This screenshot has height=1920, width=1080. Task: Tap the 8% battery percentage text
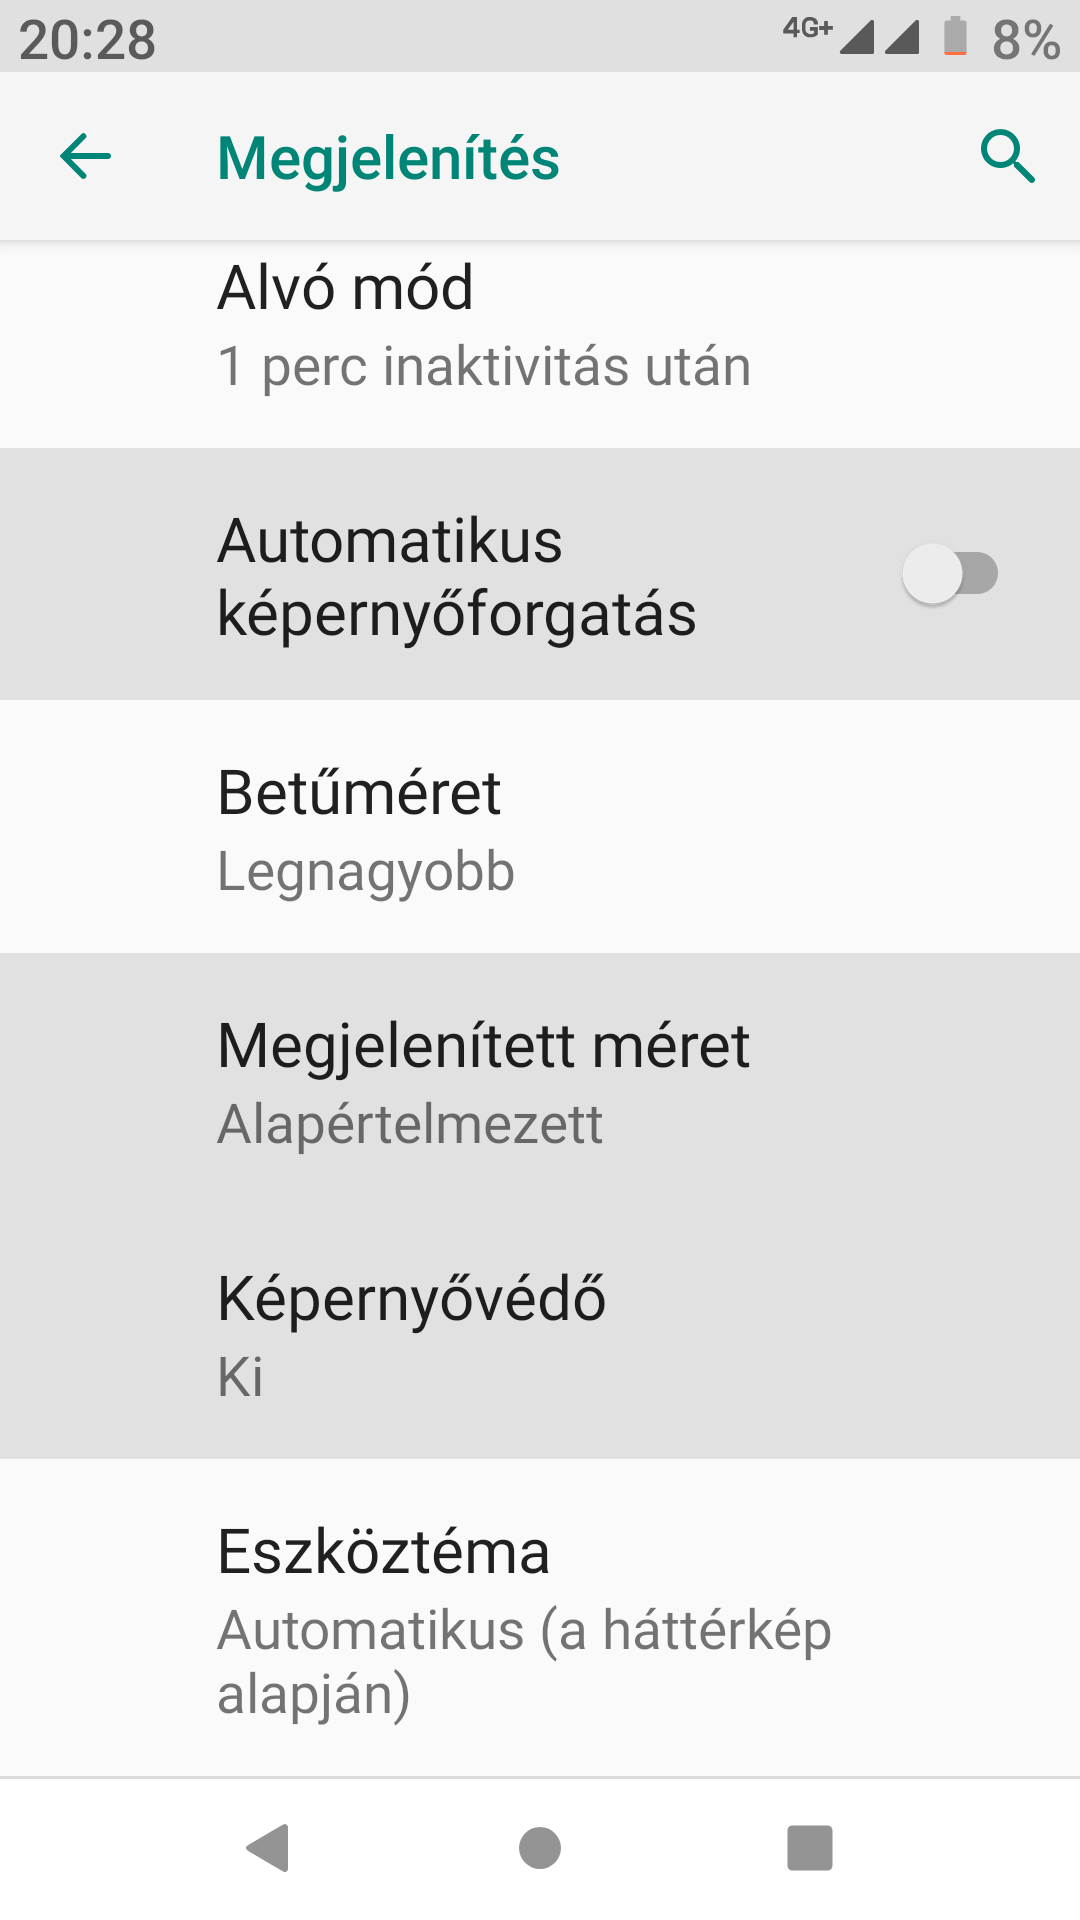(x=1025, y=40)
